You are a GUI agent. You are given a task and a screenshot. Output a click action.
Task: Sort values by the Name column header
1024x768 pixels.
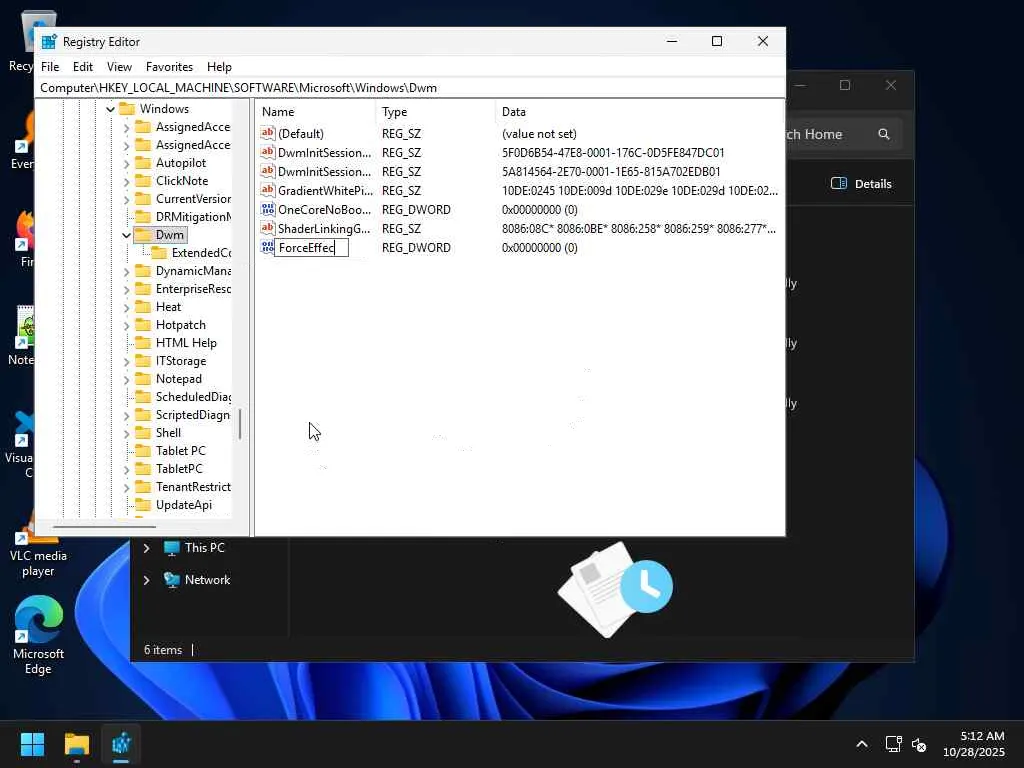[x=315, y=112]
